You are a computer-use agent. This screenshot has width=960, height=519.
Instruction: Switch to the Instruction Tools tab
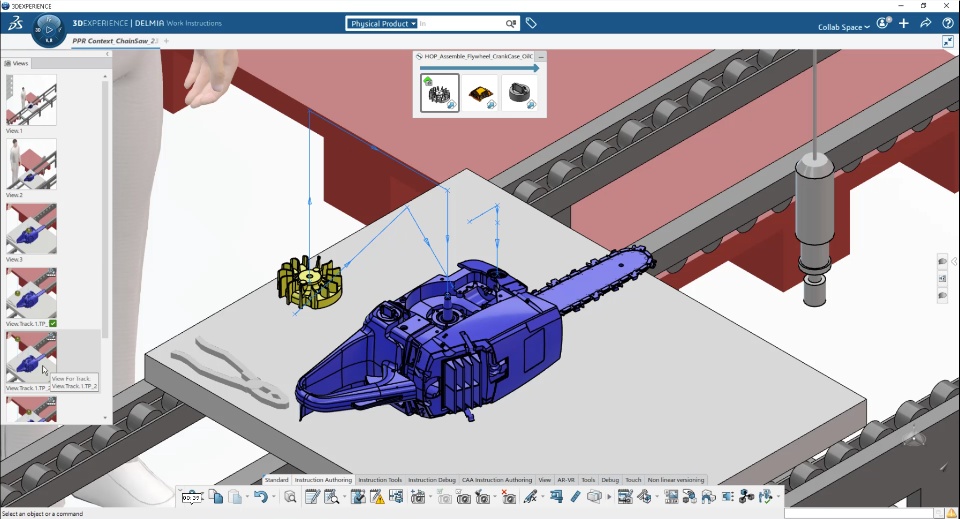click(380, 480)
